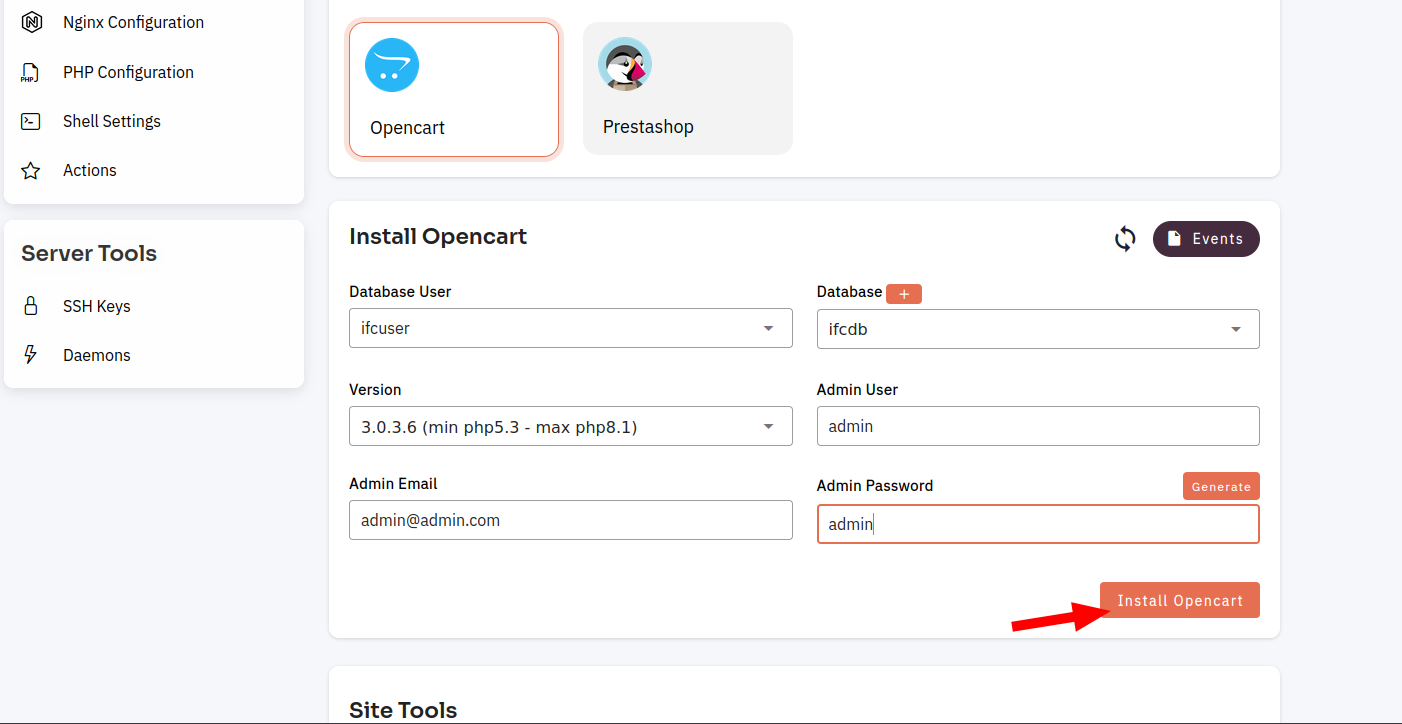Open SSH Keys under Server Tools
1402x724 pixels.
click(x=97, y=306)
